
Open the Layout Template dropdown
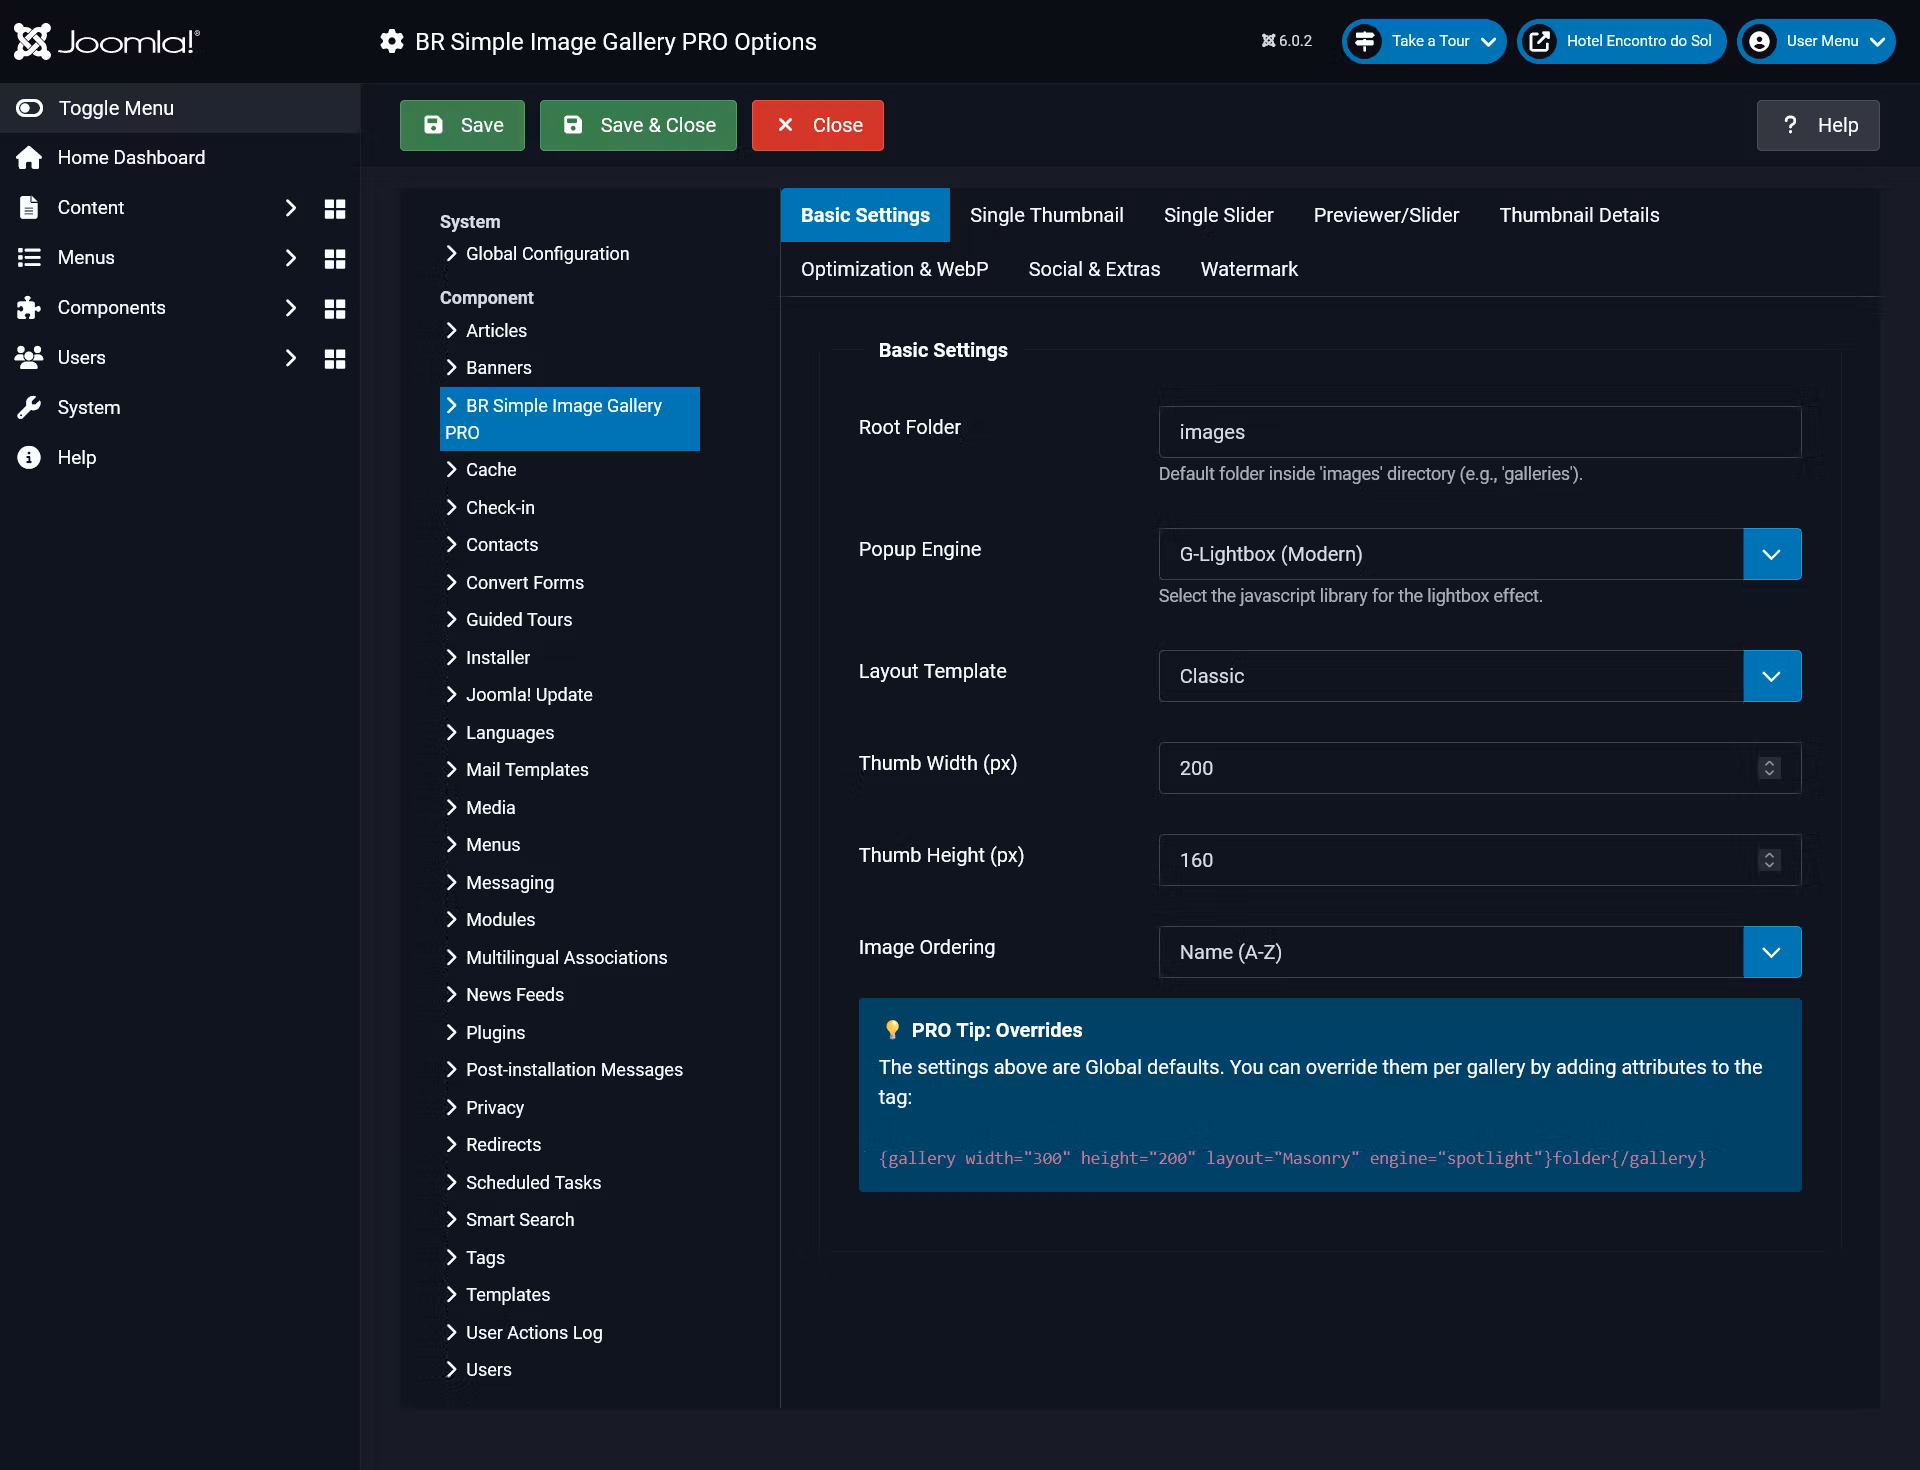[1480, 676]
